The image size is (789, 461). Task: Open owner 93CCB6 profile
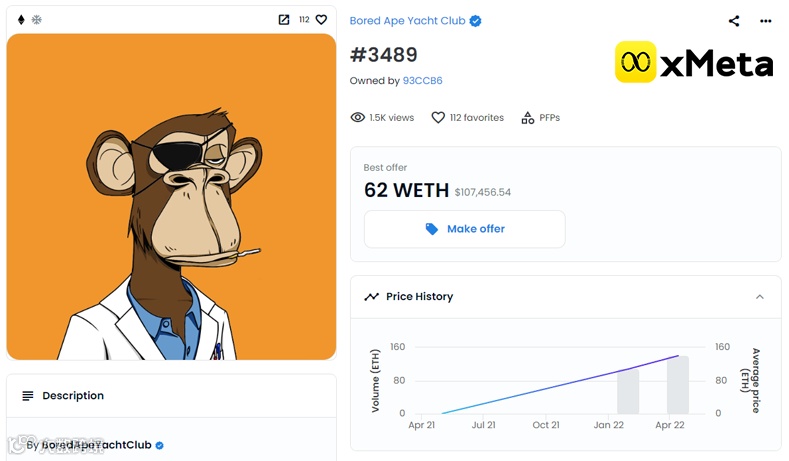(422, 80)
